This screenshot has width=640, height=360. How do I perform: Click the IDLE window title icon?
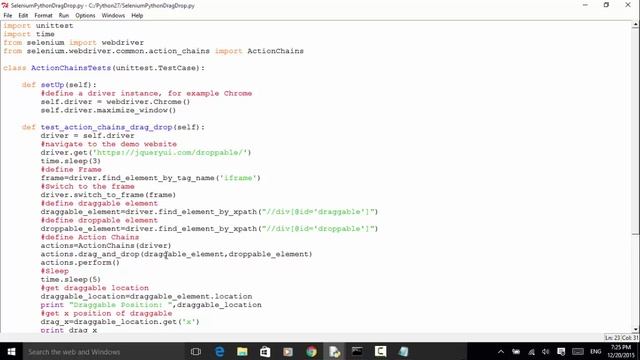click(x=4, y=5)
